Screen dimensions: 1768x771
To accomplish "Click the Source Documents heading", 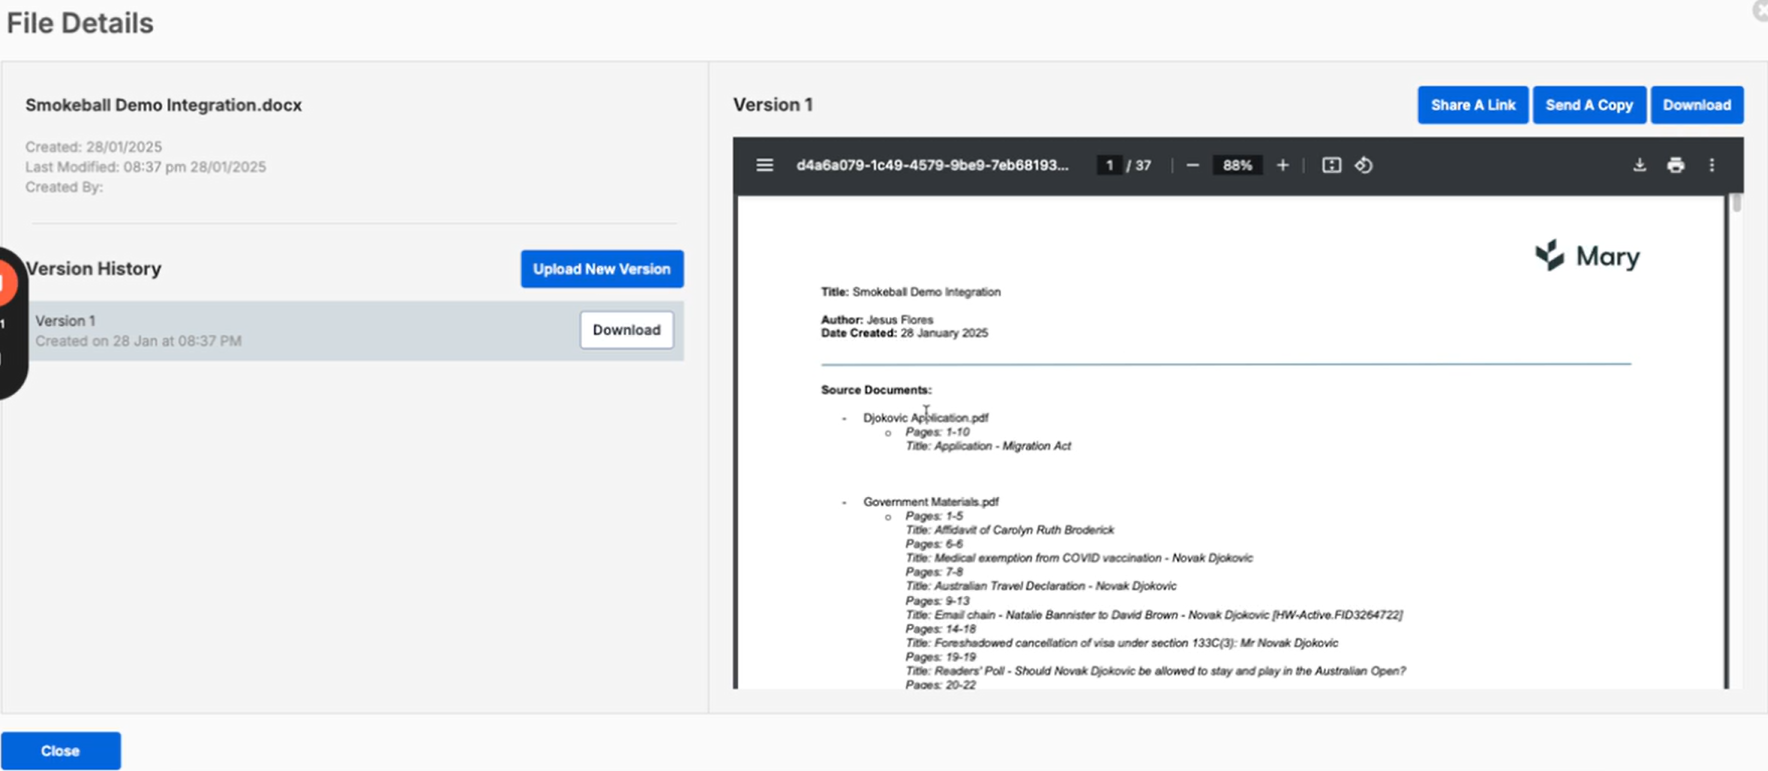I will pyautogui.click(x=876, y=390).
